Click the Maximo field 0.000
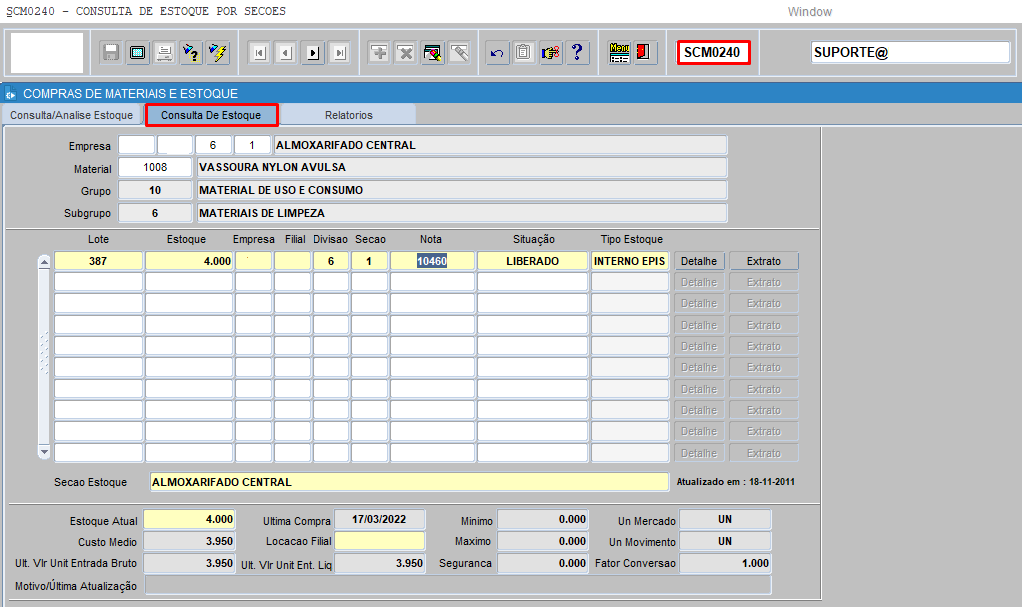1022x607 pixels. point(543,541)
